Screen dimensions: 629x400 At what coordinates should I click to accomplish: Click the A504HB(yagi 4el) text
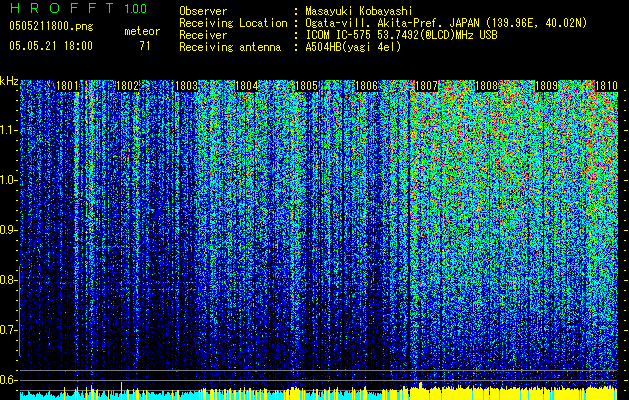pyautogui.click(x=353, y=47)
